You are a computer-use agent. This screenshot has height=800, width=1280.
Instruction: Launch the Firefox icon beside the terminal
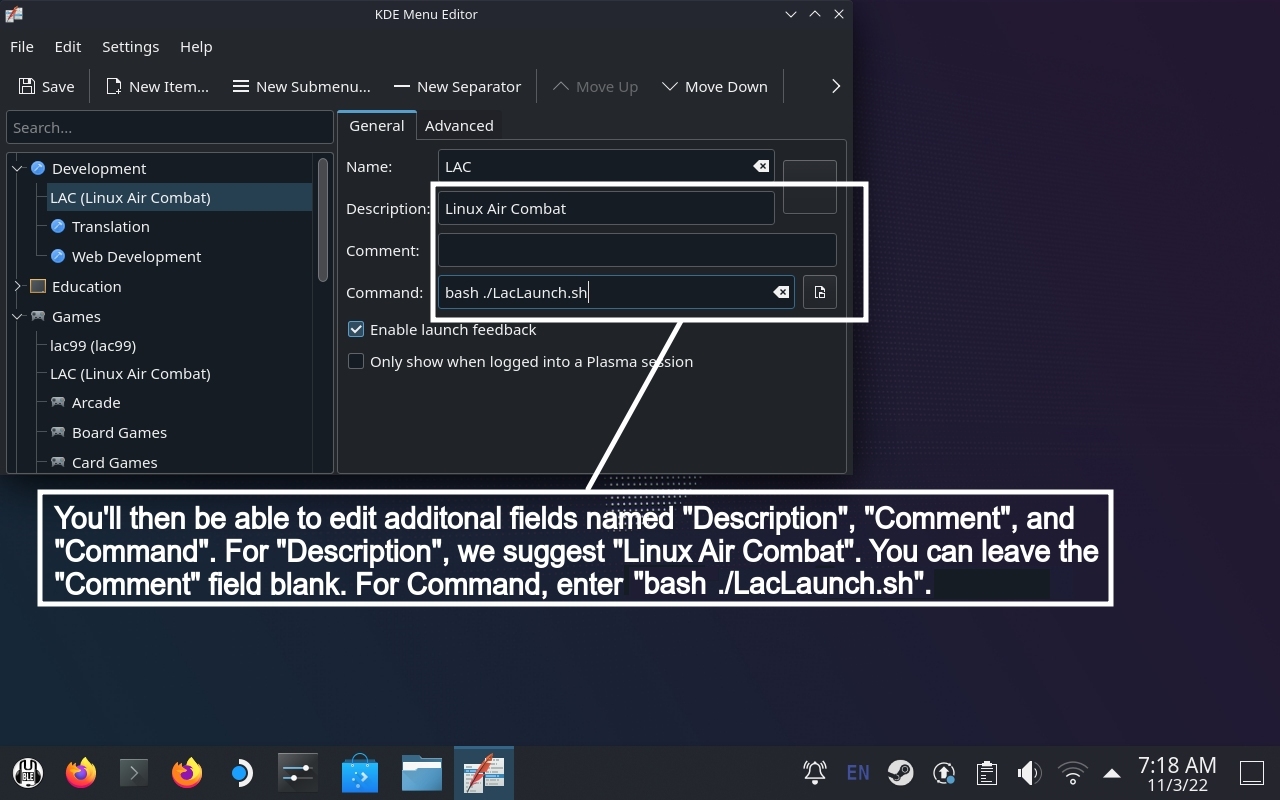point(187,773)
